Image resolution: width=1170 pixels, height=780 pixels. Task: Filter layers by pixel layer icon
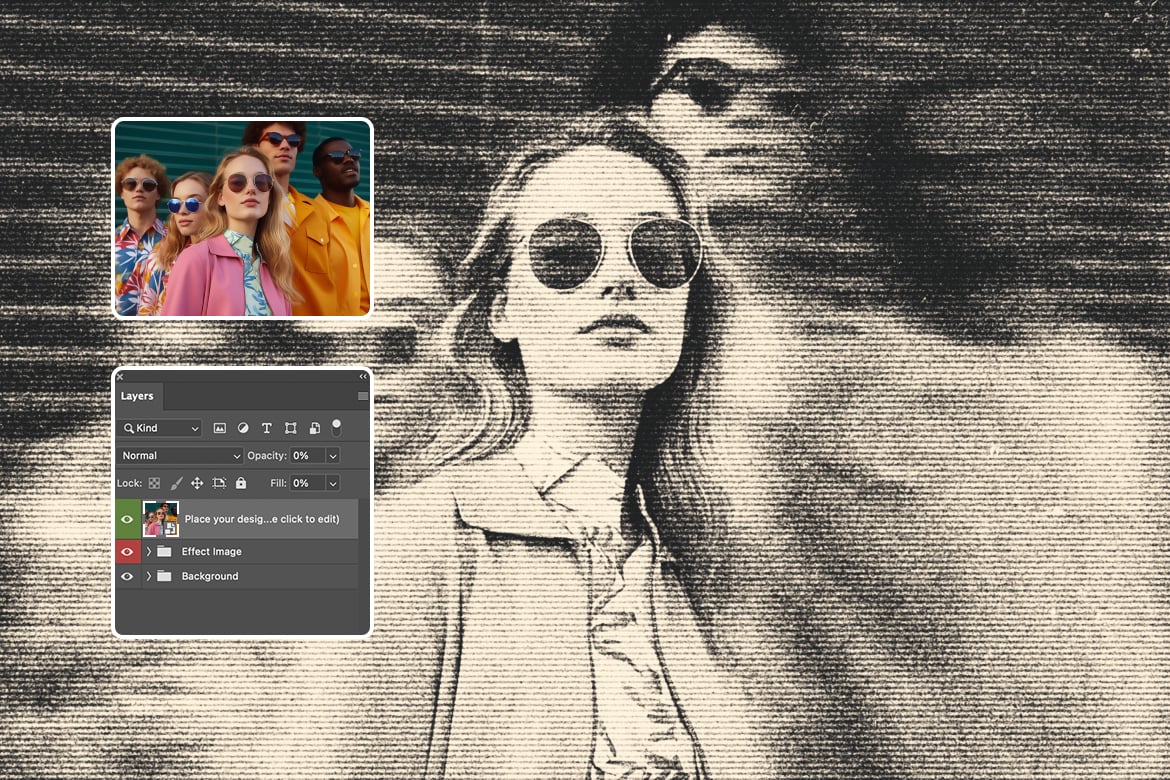pyautogui.click(x=219, y=428)
